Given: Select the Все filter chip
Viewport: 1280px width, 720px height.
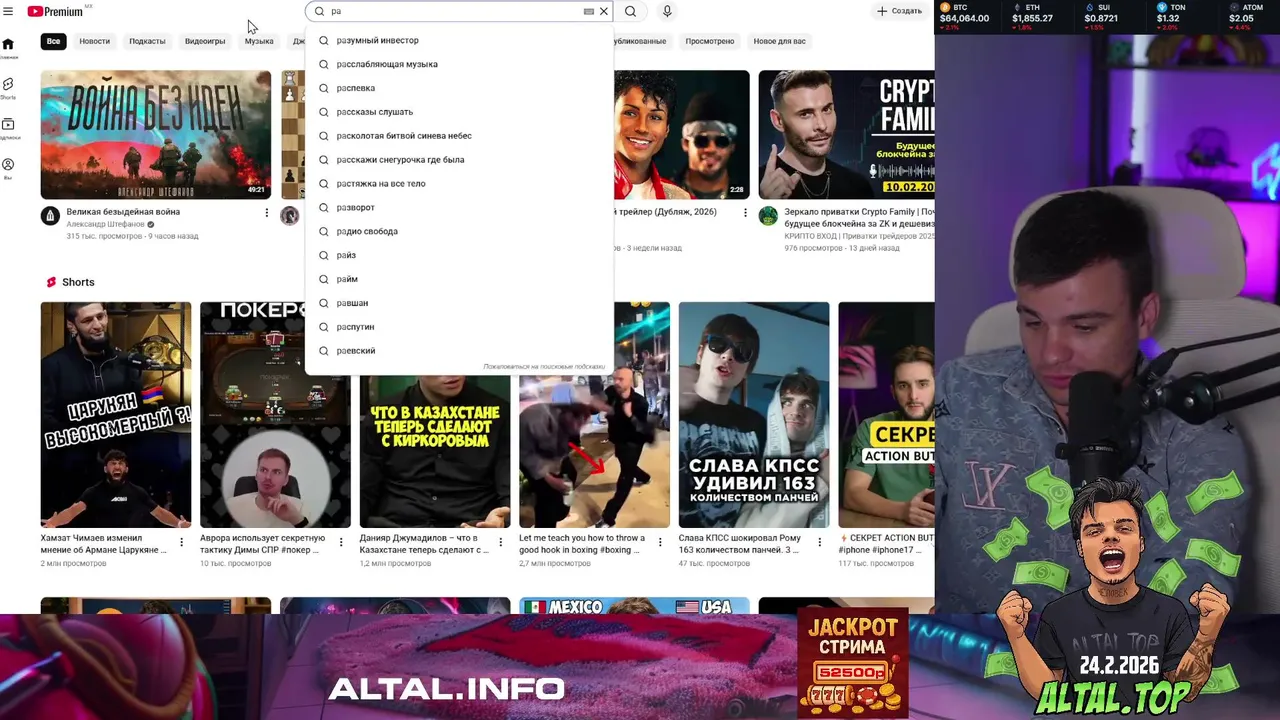Looking at the screenshot, I should pyautogui.click(x=53, y=41).
